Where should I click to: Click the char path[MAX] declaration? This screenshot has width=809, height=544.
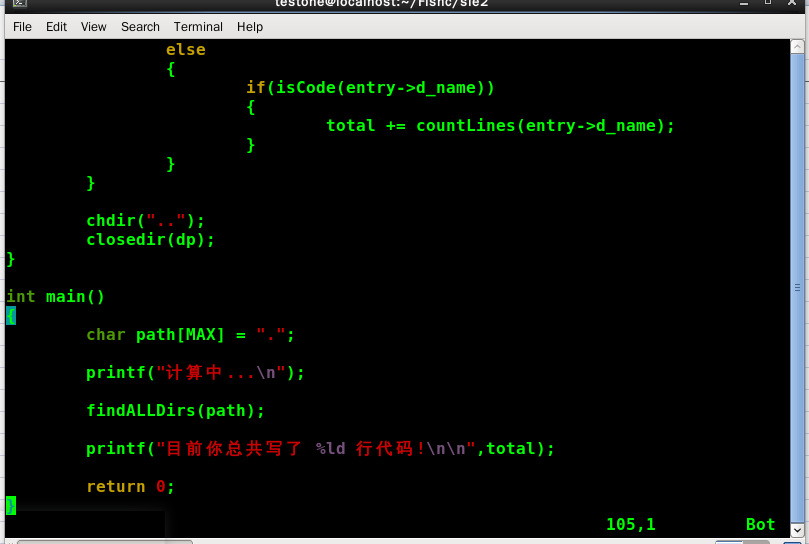[x=190, y=335]
